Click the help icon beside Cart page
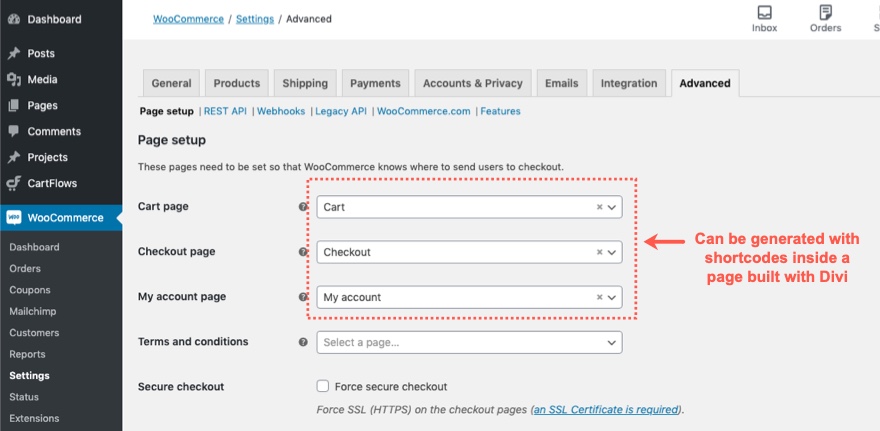The width and height of the screenshot is (880, 431). click(303, 207)
